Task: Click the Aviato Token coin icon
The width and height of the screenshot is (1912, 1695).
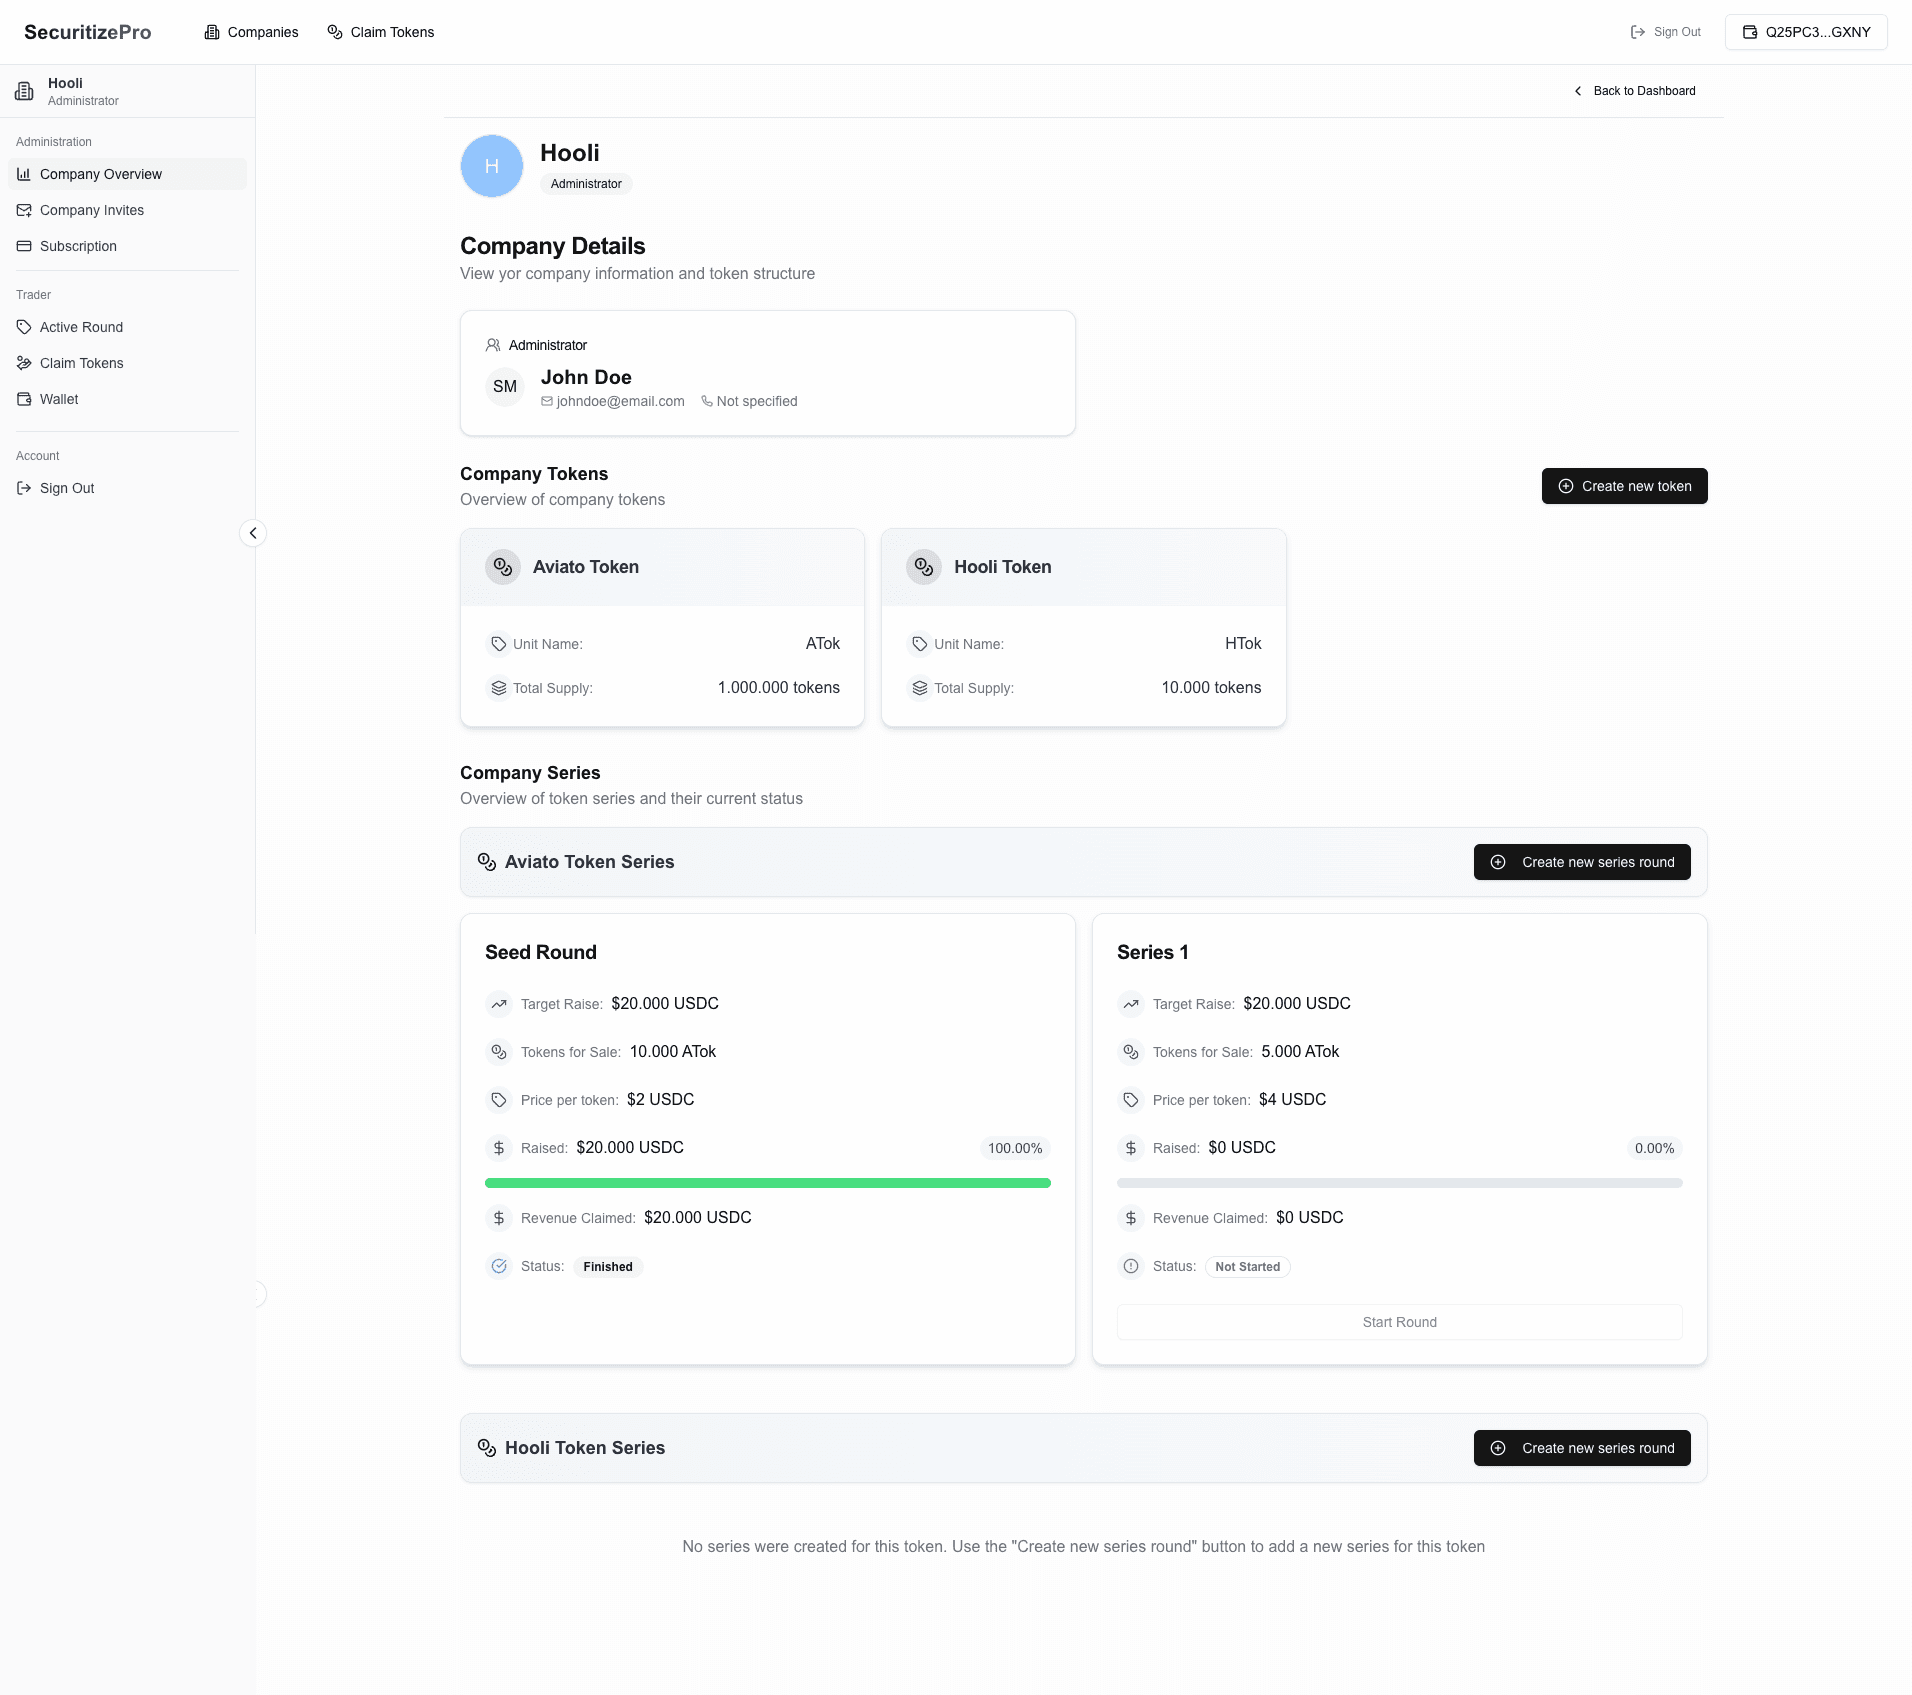Action: [x=503, y=567]
